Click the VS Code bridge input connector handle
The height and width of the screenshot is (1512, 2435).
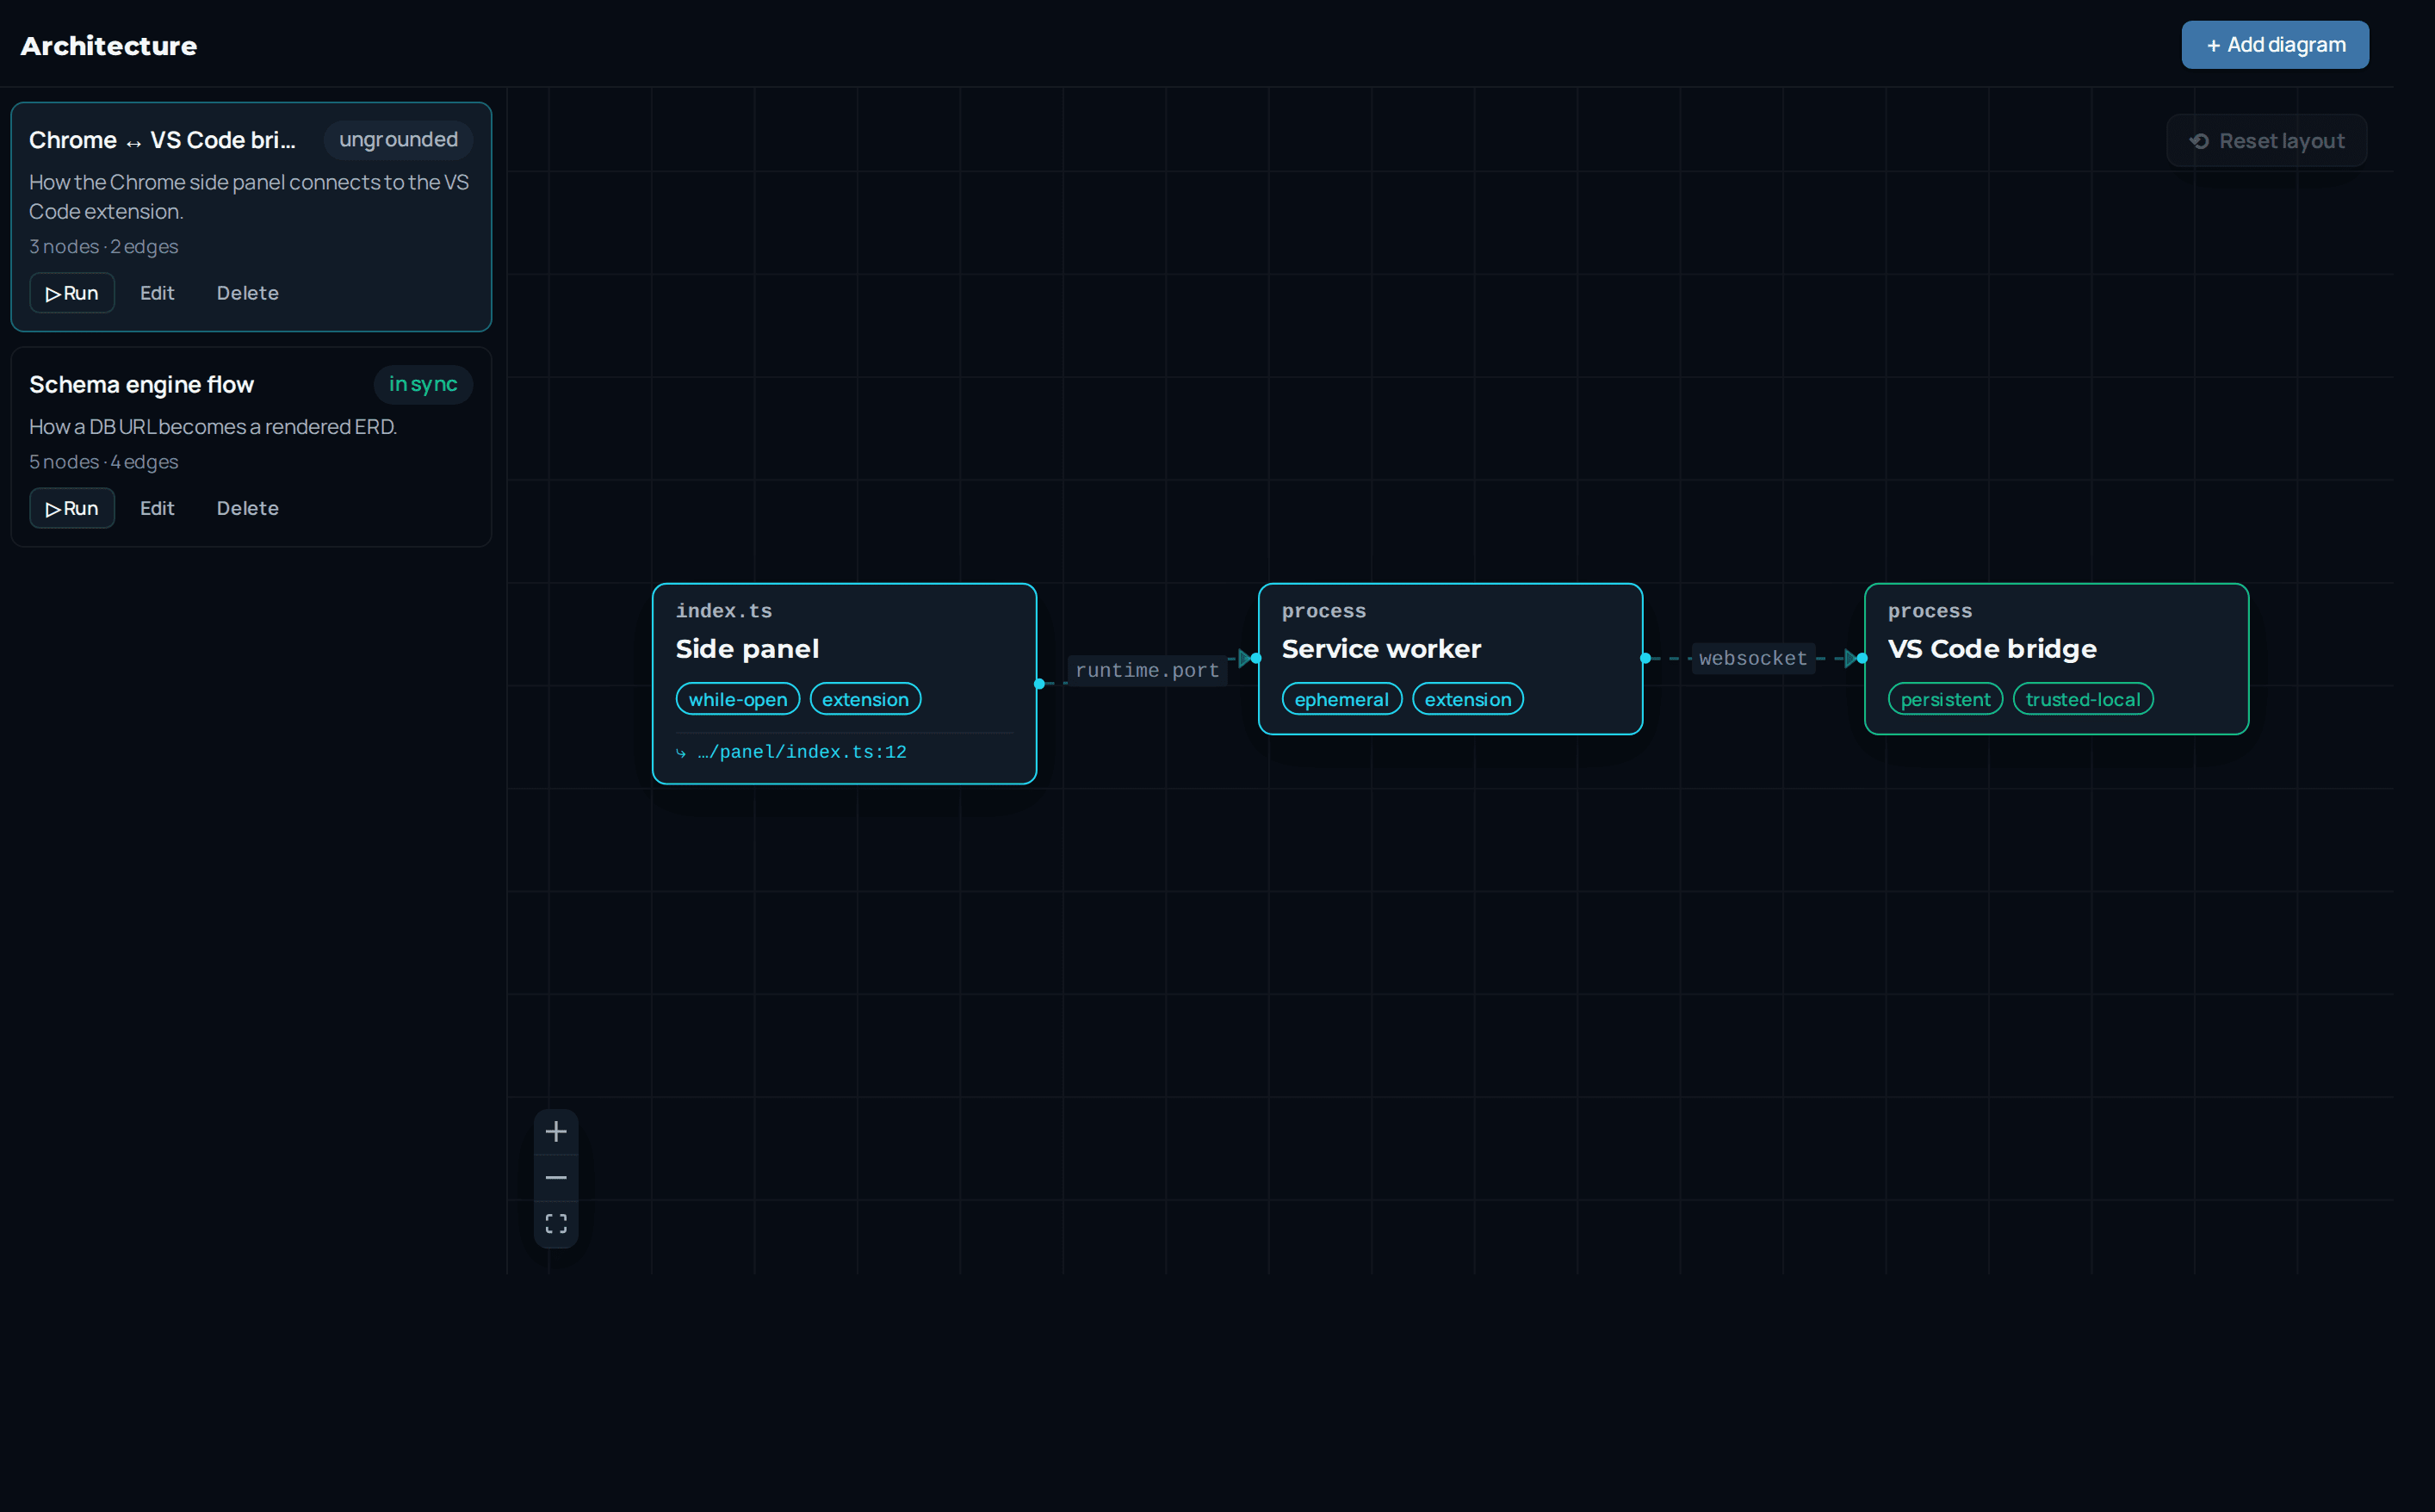(1862, 658)
